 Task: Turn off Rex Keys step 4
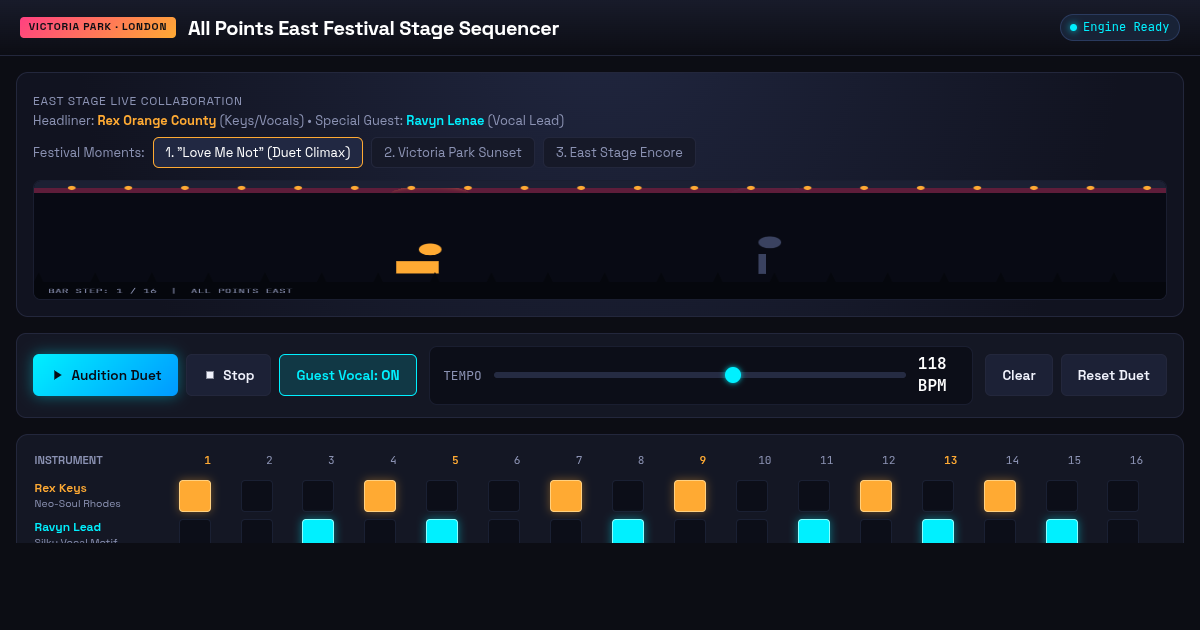[x=380, y=496]
